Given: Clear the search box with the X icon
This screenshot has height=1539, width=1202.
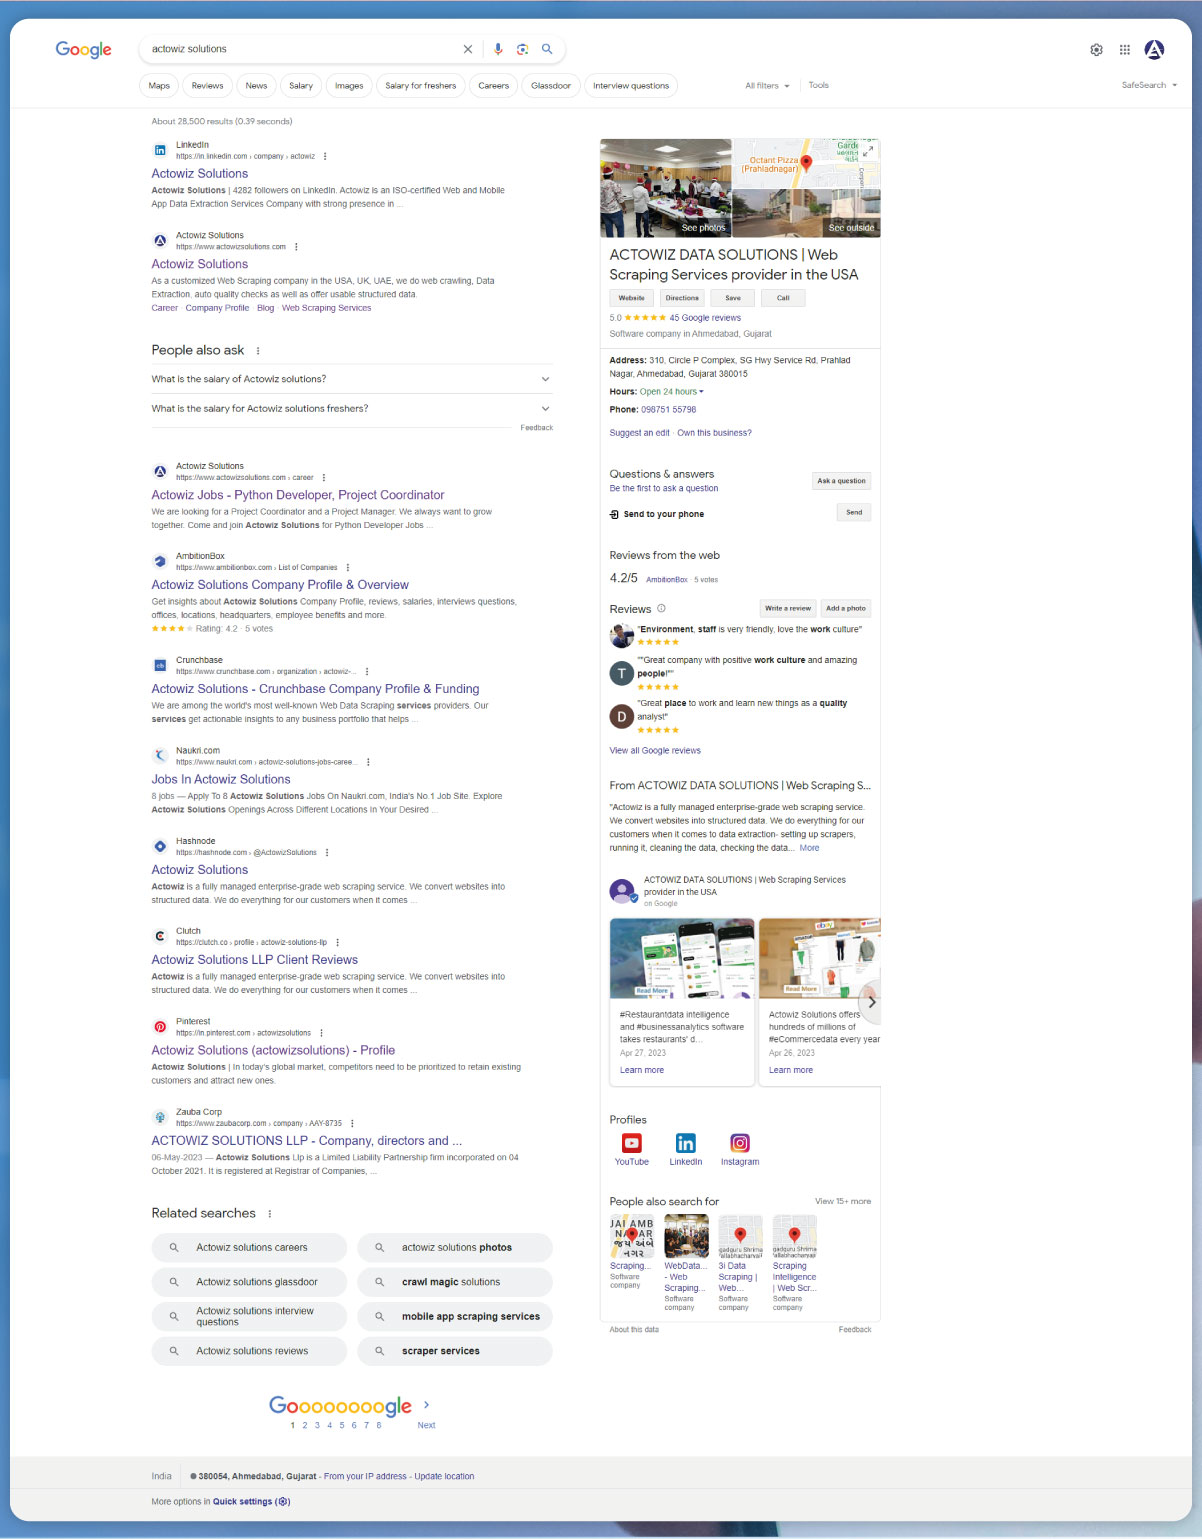Looking at the screenshot, I should [x=467, y=49].
